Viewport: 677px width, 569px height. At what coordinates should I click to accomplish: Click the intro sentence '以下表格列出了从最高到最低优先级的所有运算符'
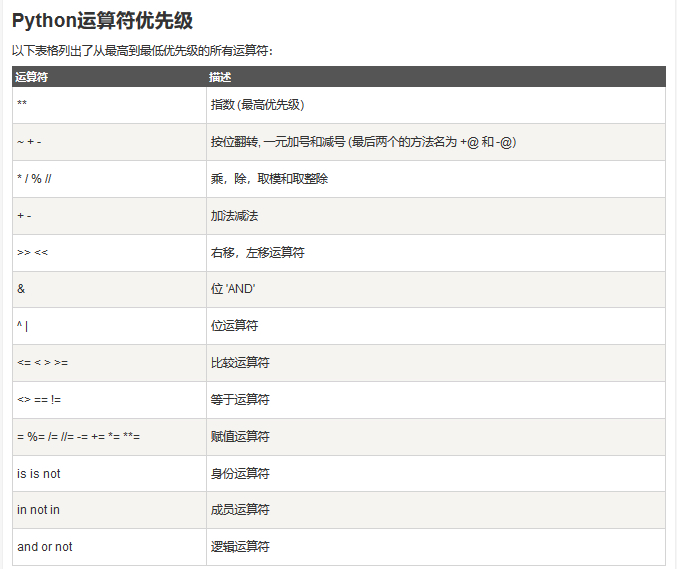[x=141, y=51]
